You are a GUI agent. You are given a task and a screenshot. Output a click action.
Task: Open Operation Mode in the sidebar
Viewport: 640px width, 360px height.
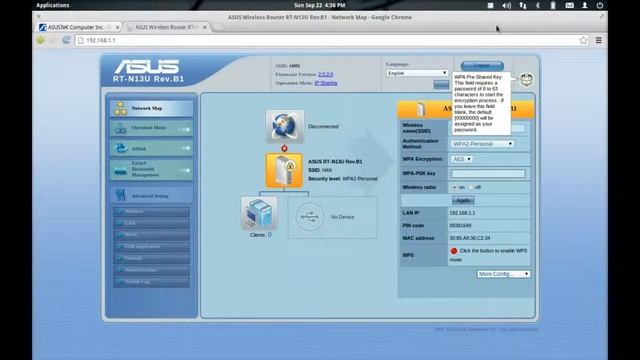(x=151, y=128)
